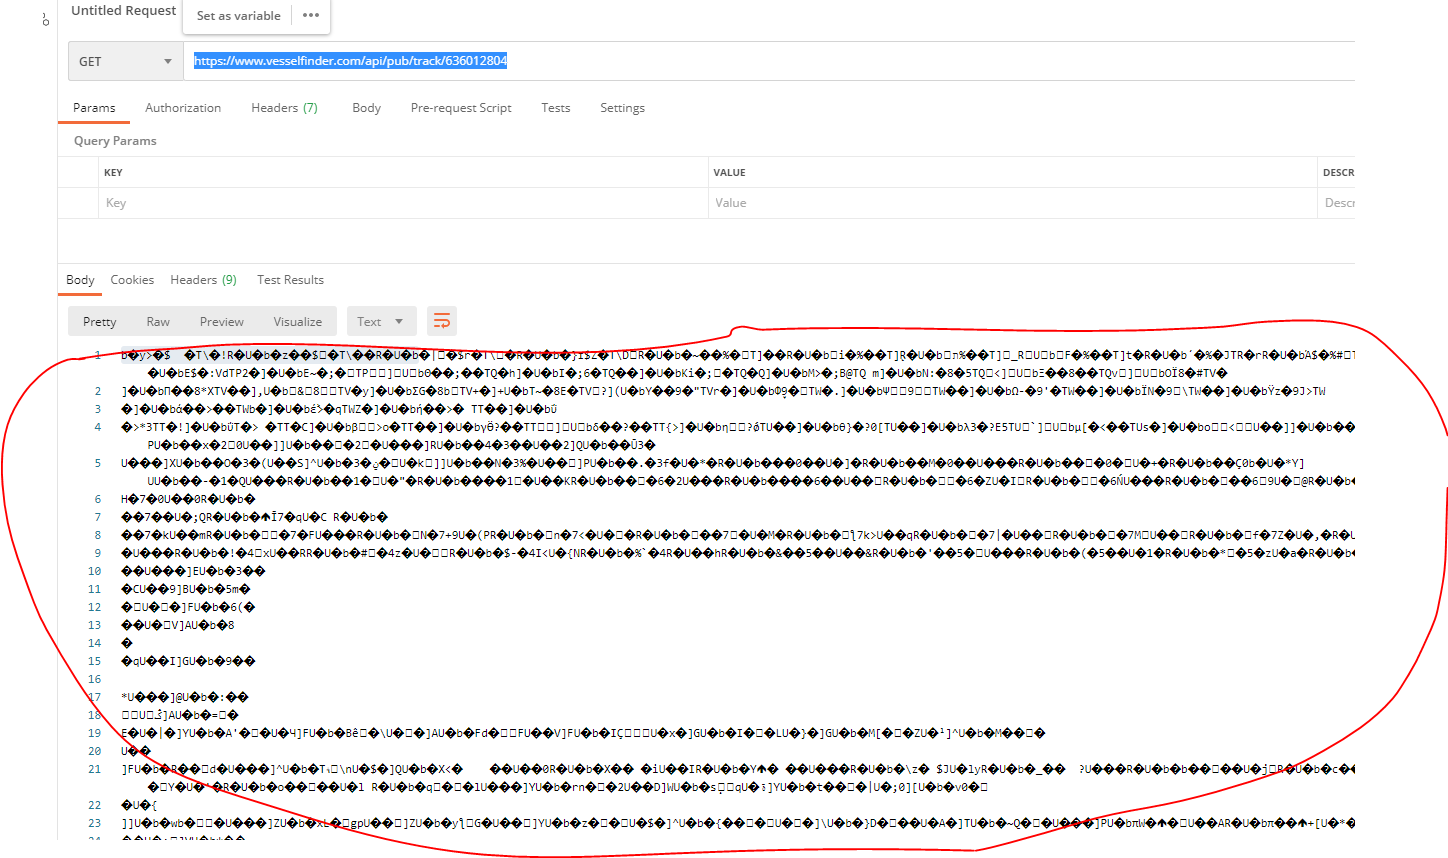Open the Test Results tab
The height and width of the screenshot is (858, 1448).
pos(290,280)
